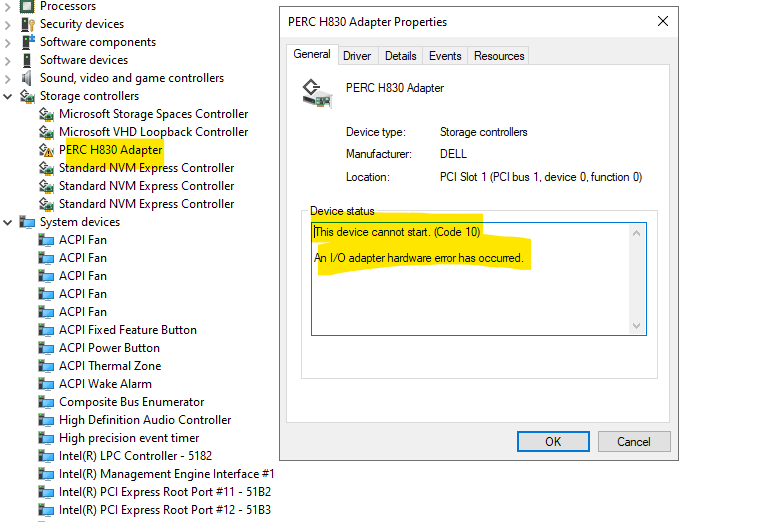Click the Cancel button
762x522 pixels.
point(633,441)
